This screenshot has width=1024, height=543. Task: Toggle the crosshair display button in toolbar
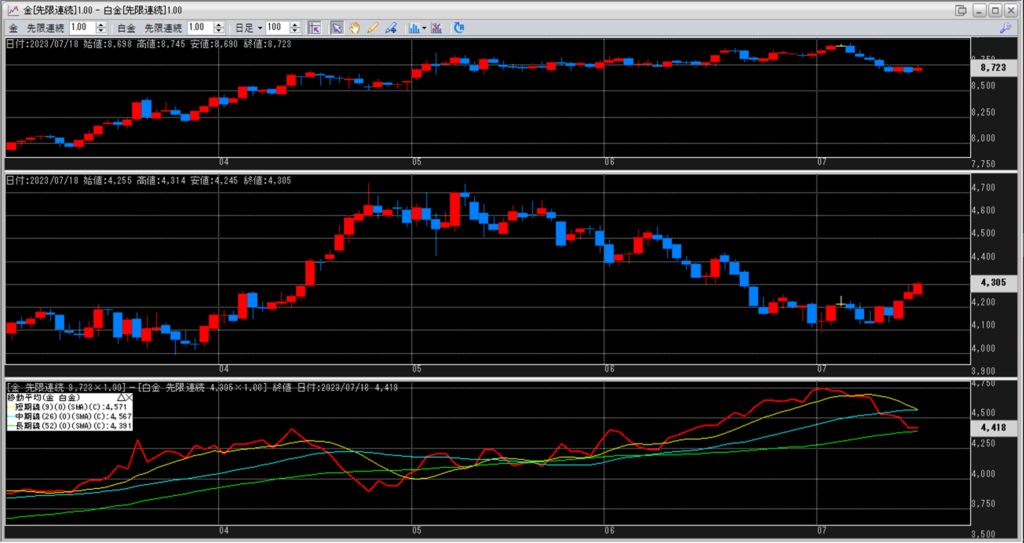point(314,28)
